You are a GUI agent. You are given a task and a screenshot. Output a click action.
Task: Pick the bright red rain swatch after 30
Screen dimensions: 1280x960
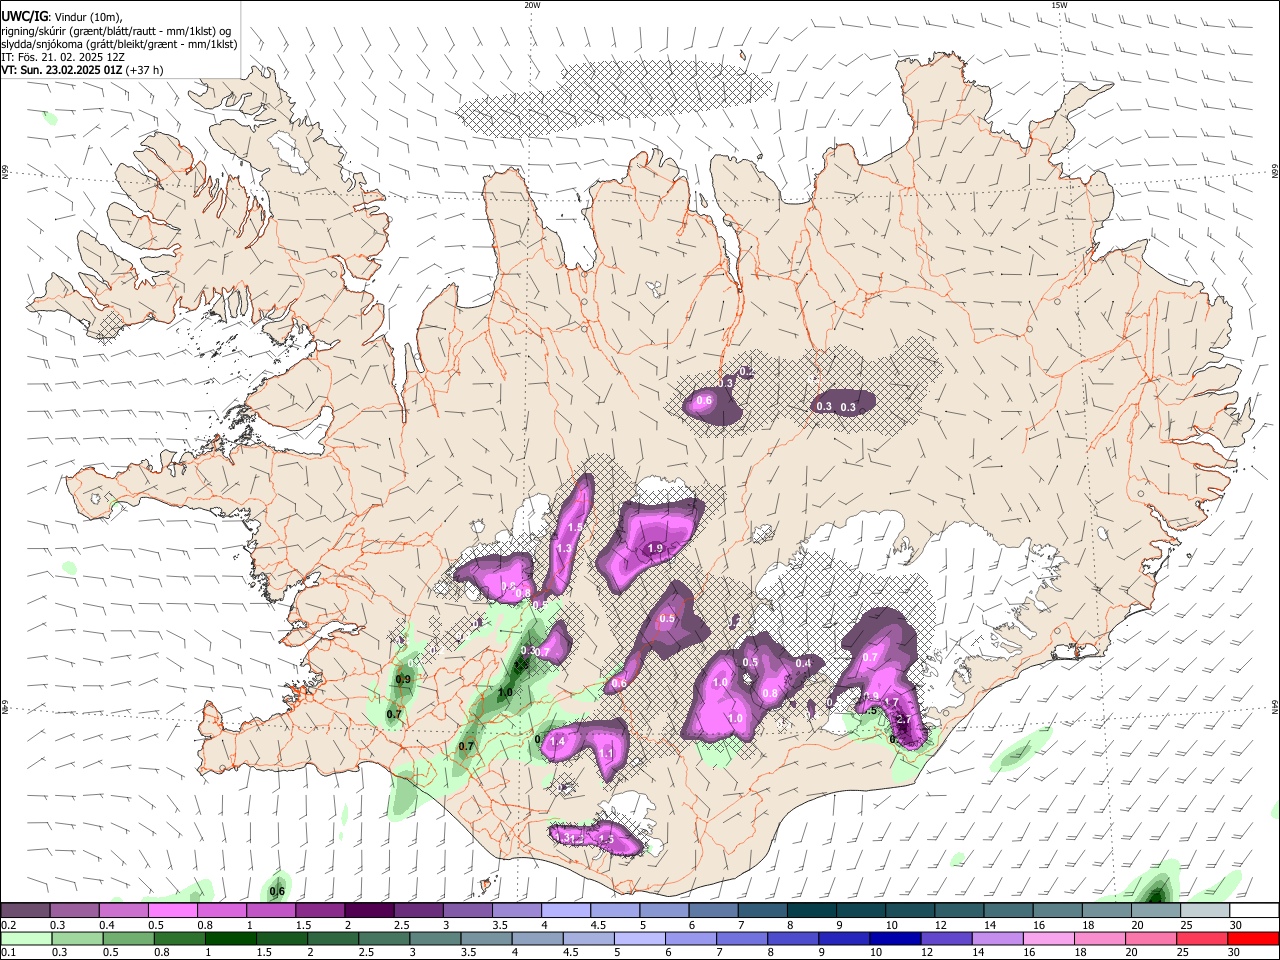click(1252, 938)
